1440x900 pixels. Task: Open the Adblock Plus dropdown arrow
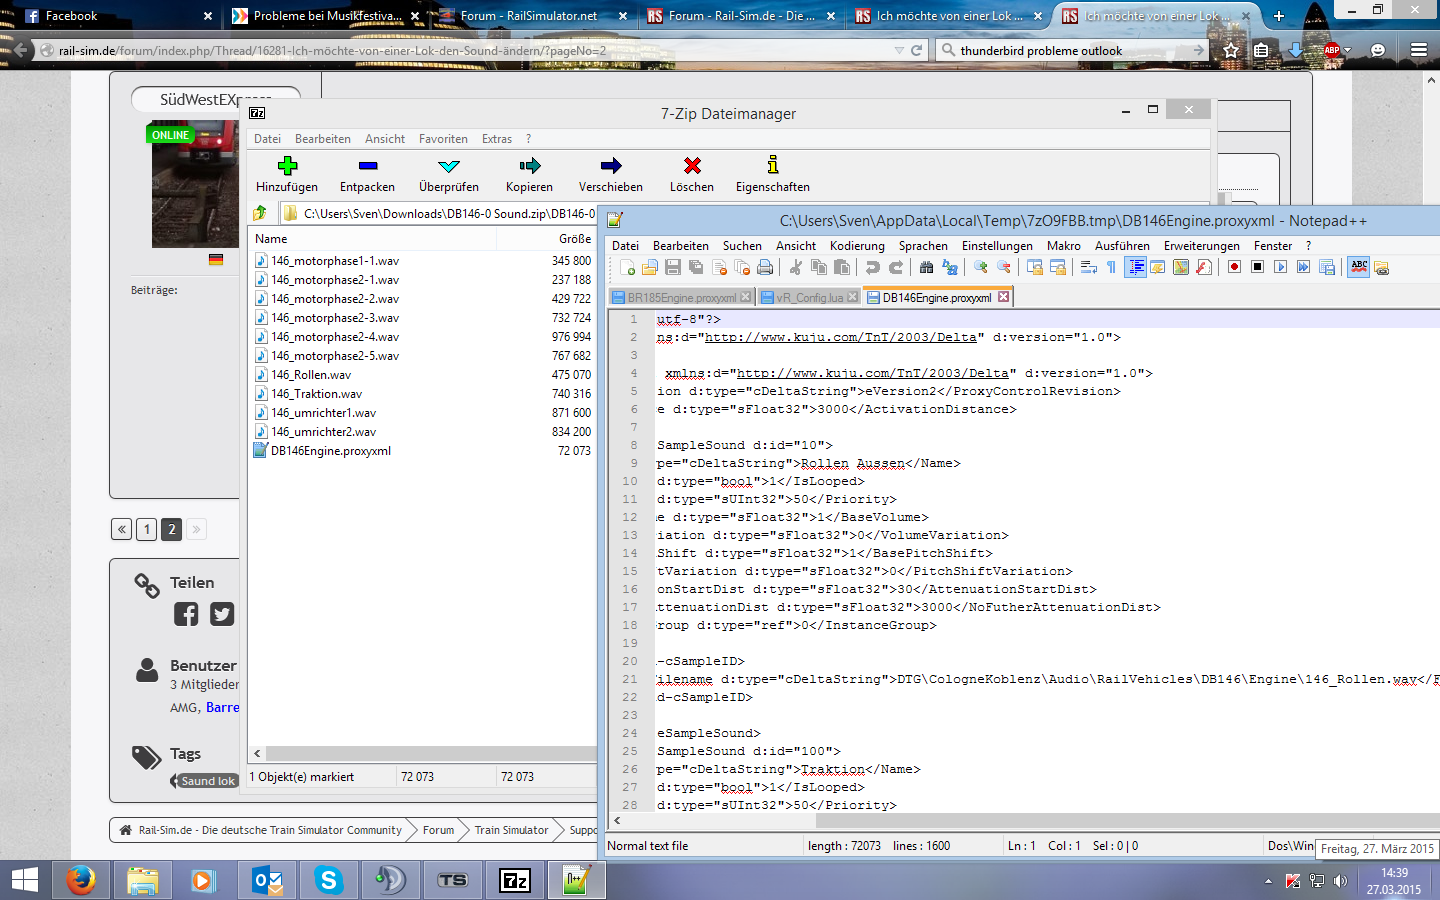[x=1348, y=50]
